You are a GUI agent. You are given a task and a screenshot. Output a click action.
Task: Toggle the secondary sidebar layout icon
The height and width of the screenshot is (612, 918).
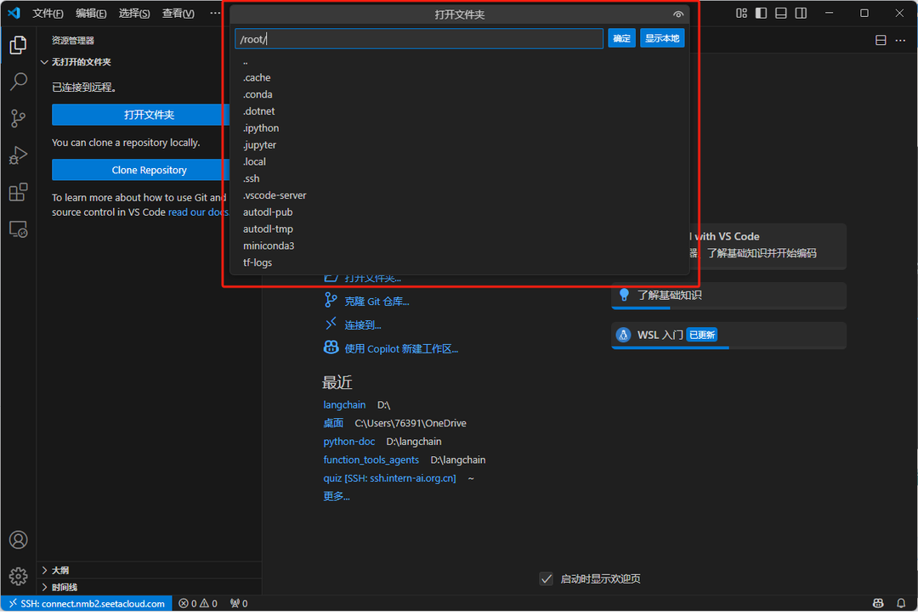coord(801,13)
